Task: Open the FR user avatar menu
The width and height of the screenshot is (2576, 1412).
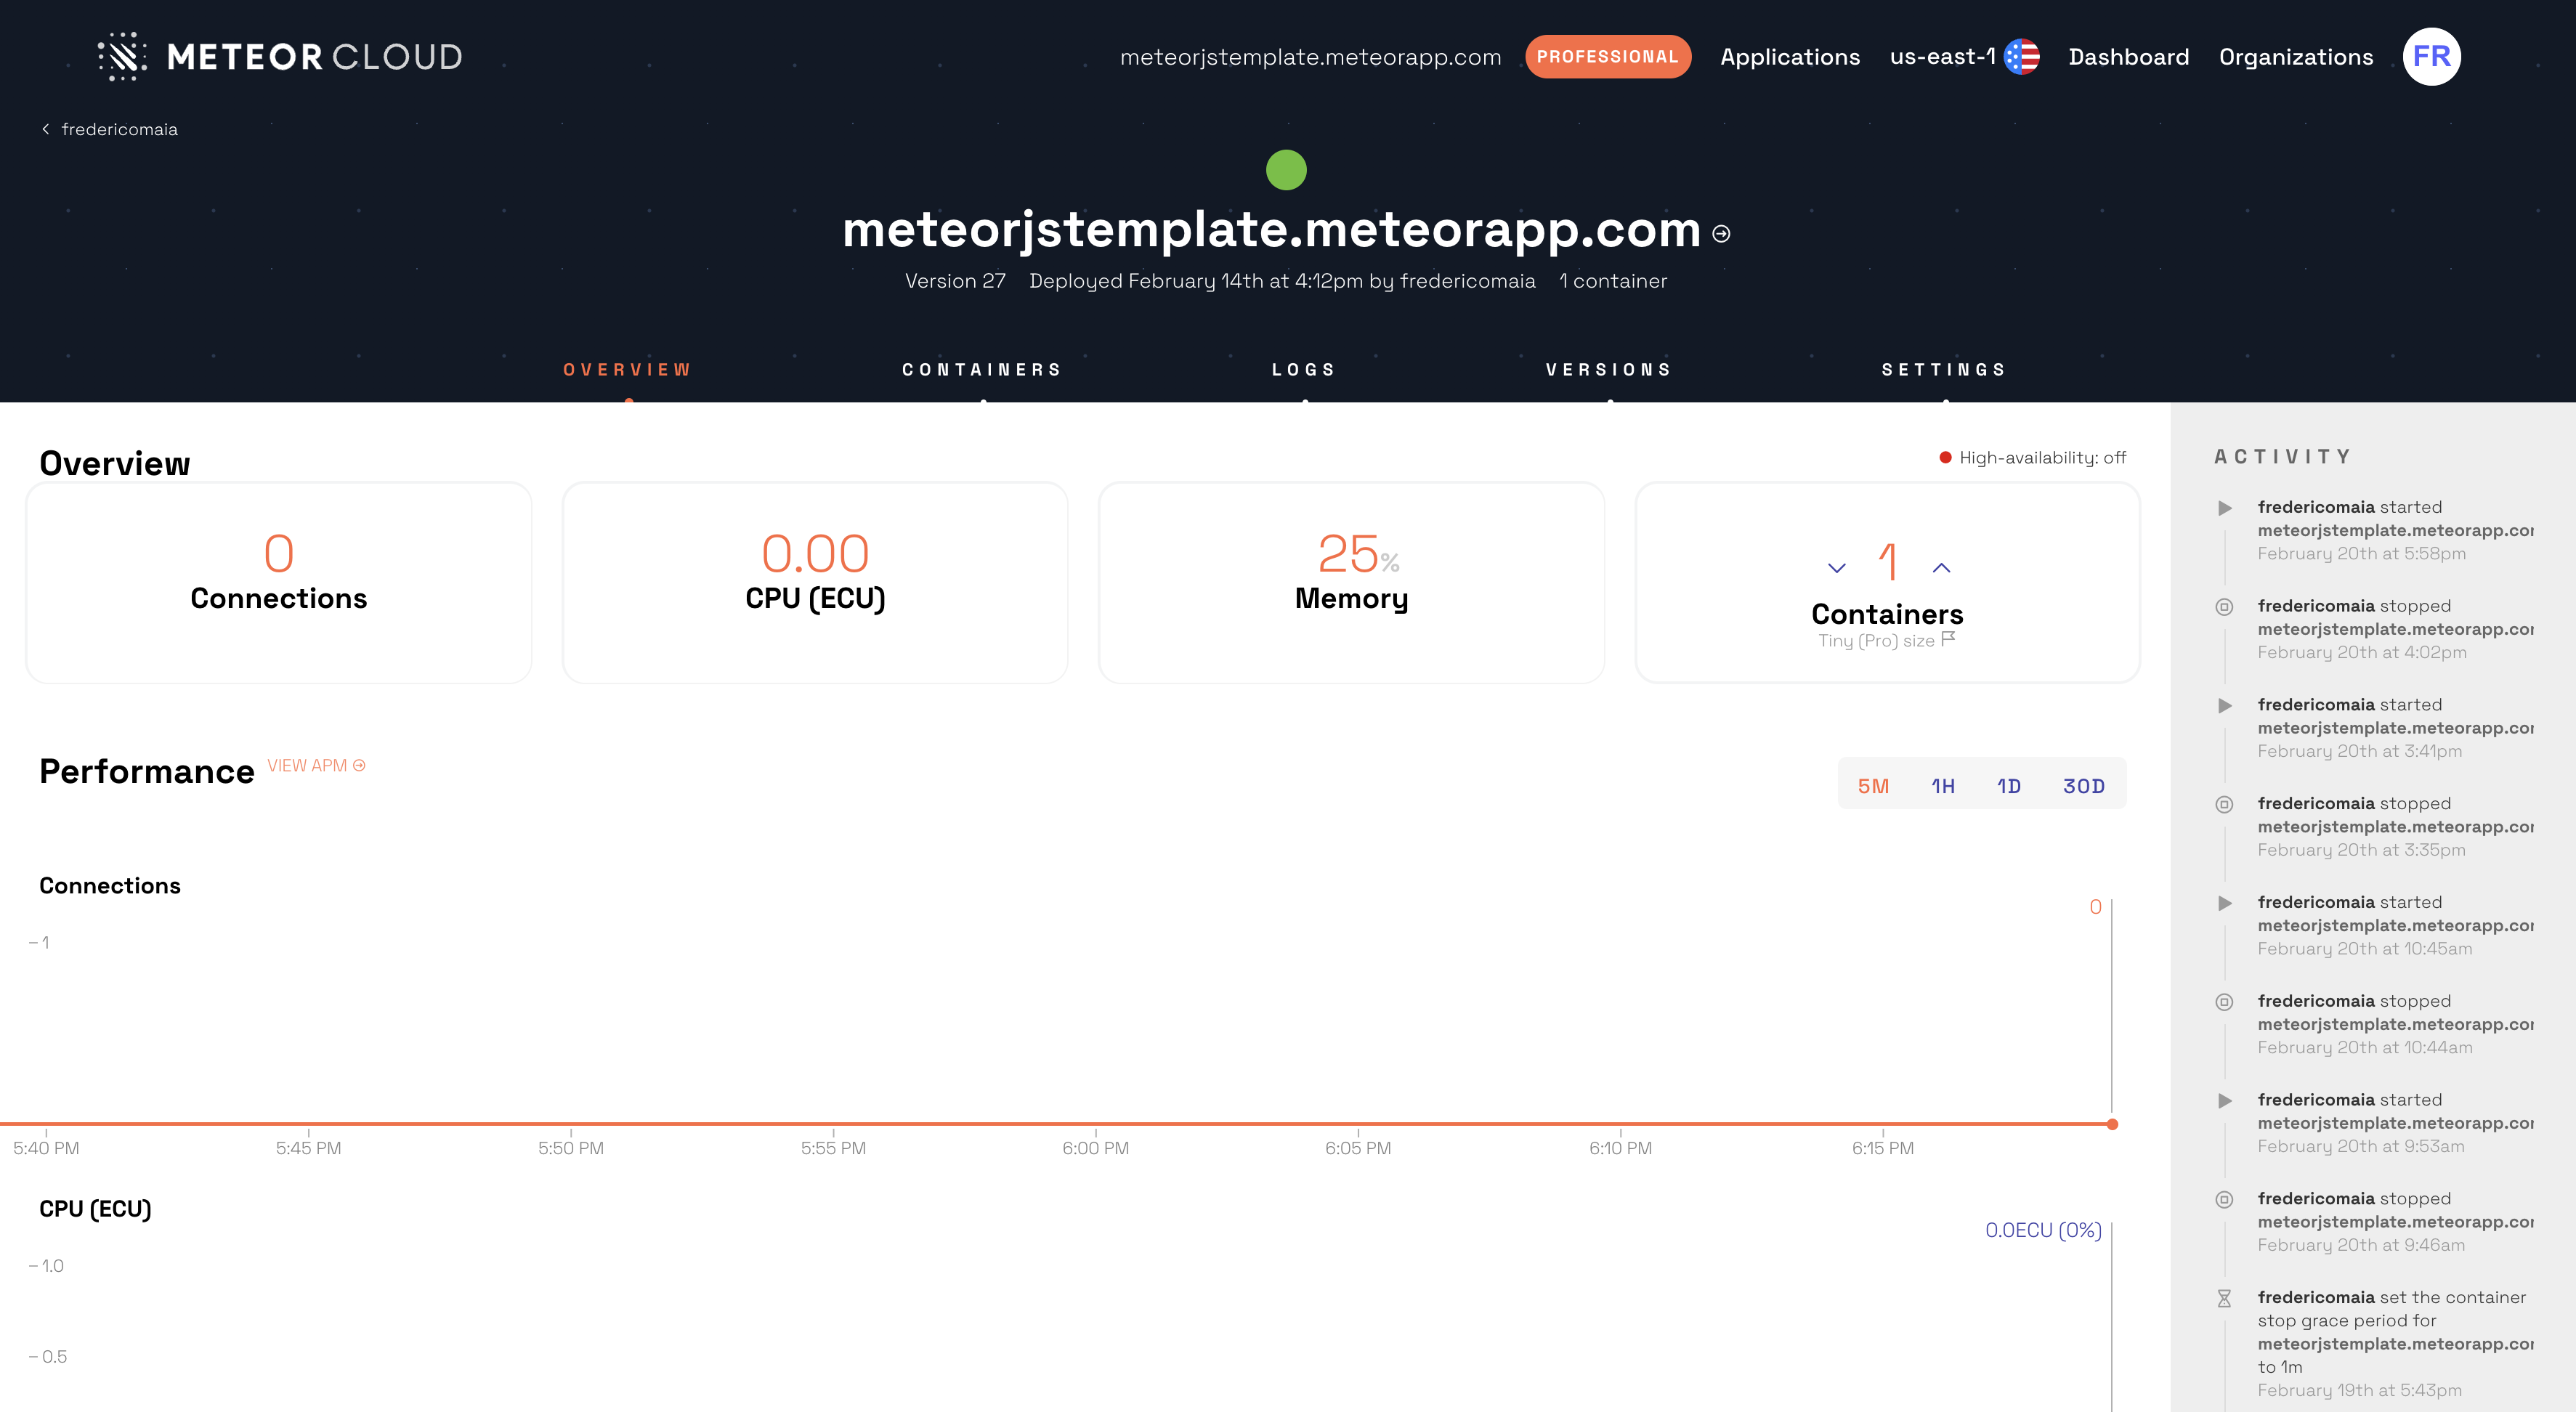Action: click(2431, 56)
